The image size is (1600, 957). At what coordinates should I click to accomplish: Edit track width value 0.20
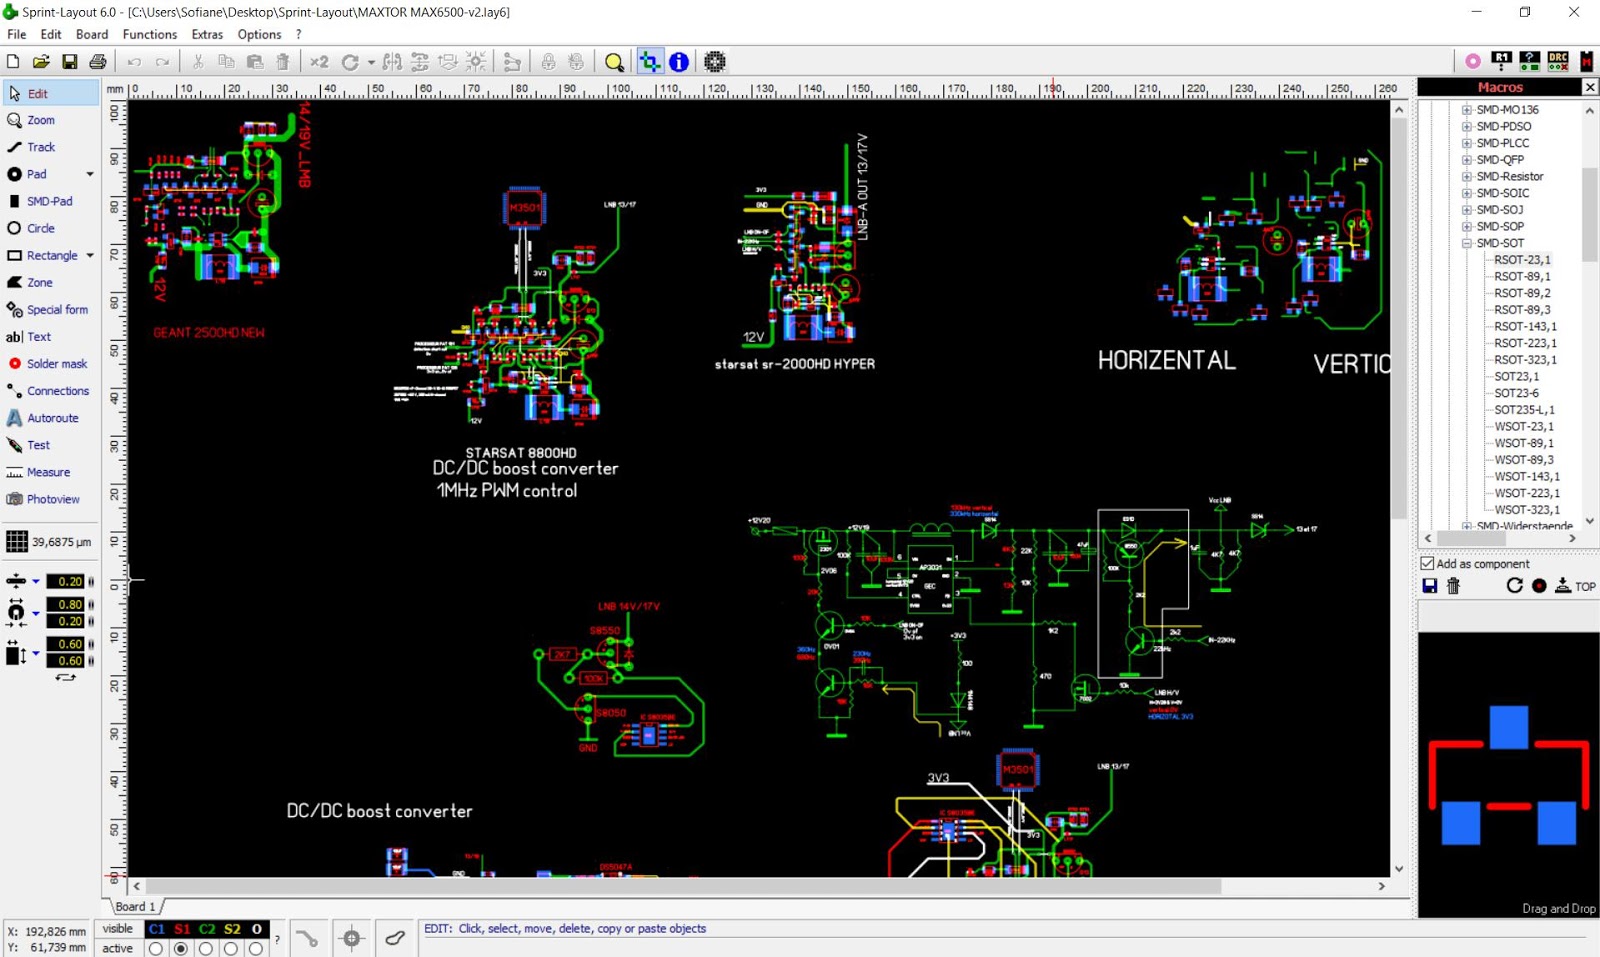pyautogui.click(x=68, y=581)
